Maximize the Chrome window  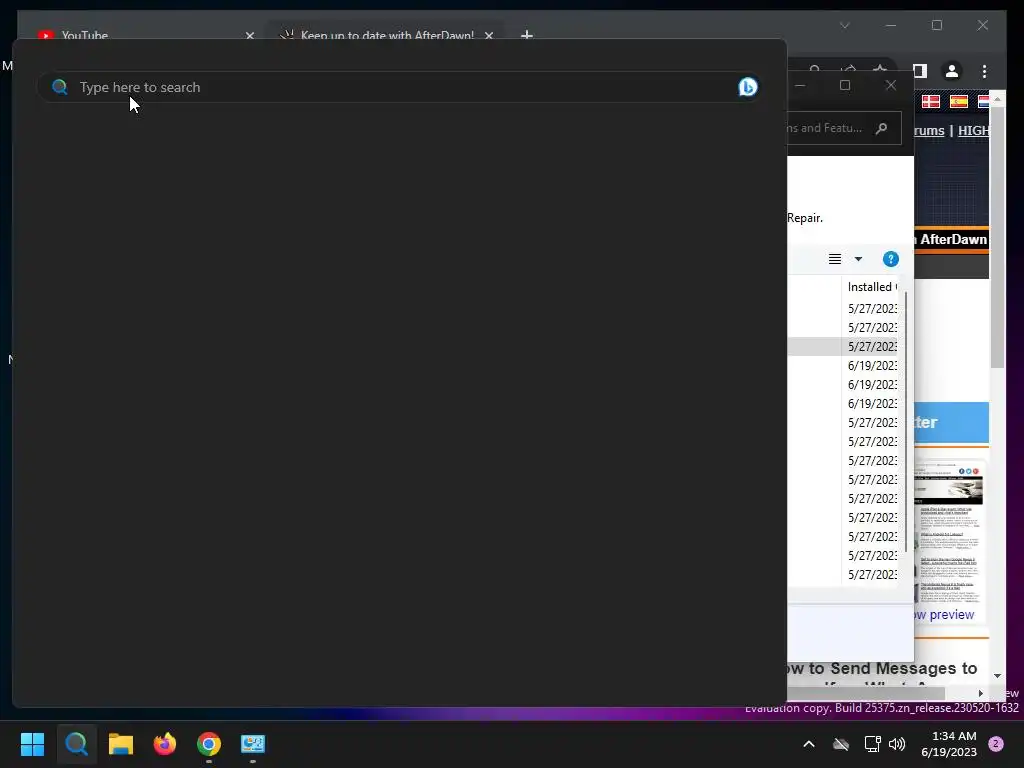click(936, 25)
